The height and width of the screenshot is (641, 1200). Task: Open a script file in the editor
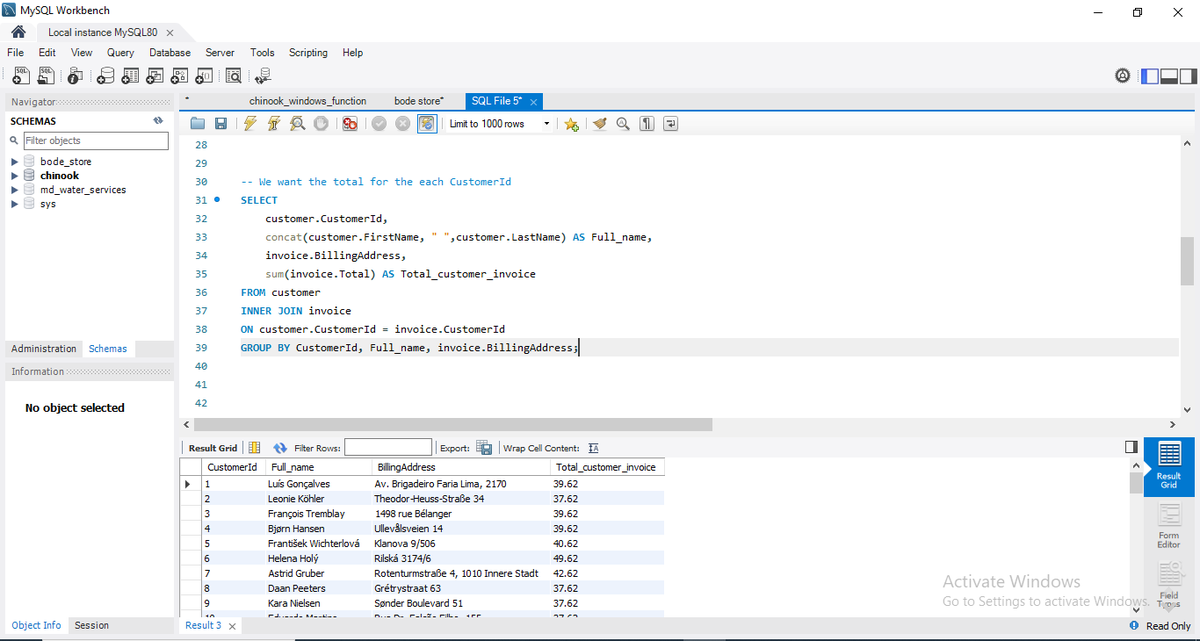click(198, 124)
